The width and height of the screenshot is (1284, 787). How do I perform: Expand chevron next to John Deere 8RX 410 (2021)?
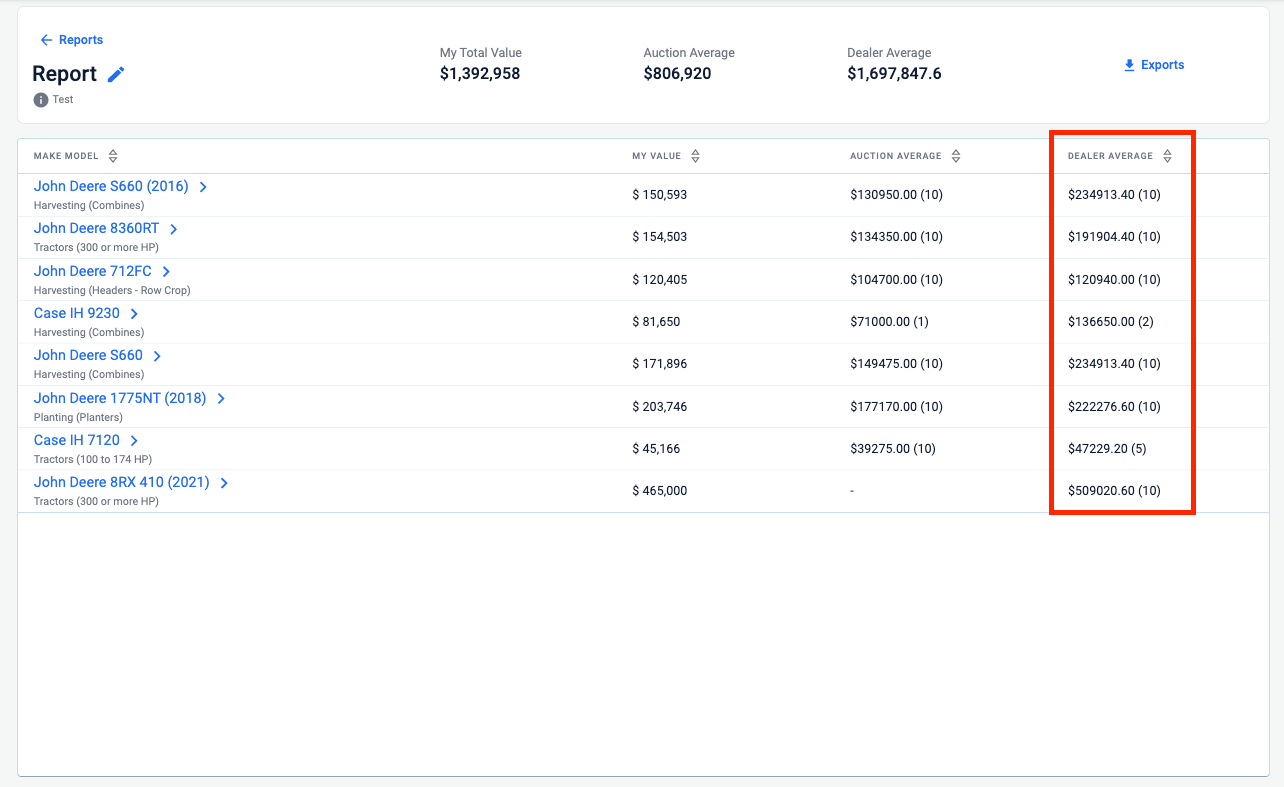click(224, 483)
